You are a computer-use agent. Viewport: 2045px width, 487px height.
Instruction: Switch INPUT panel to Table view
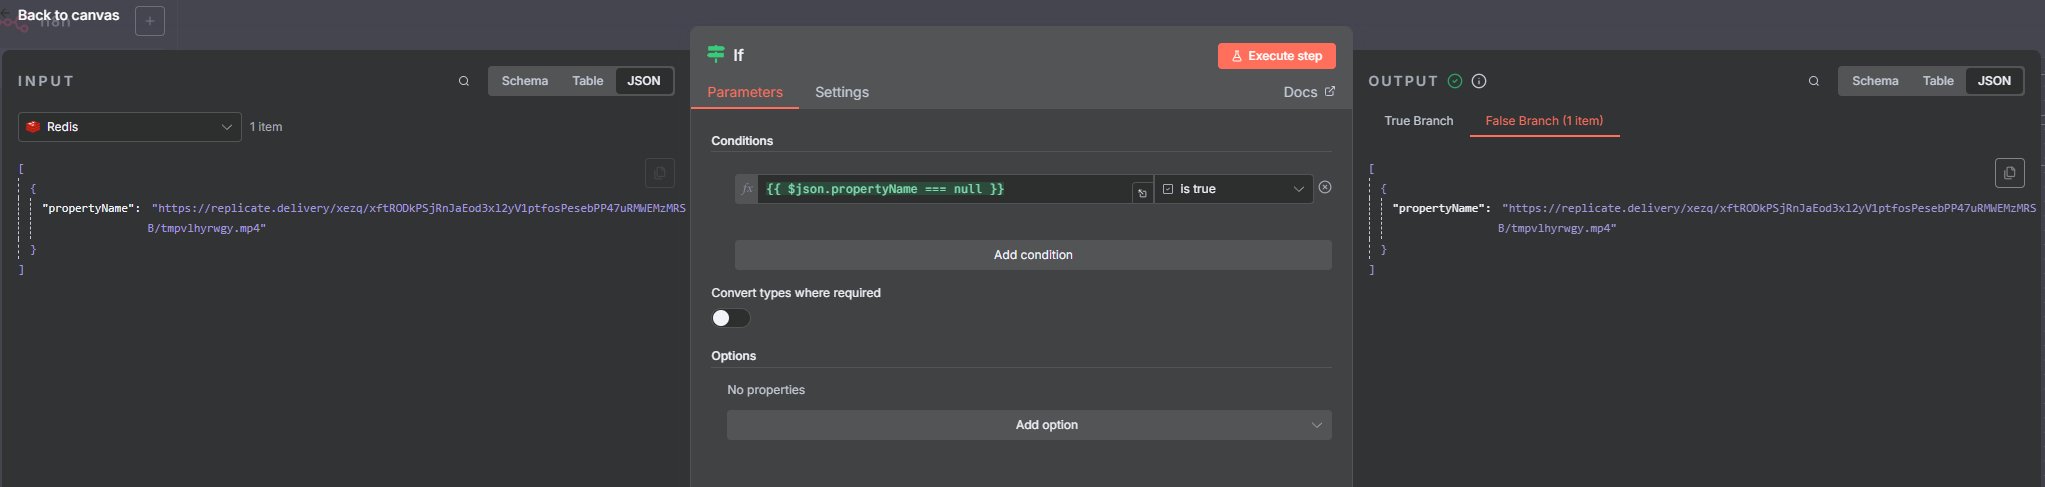pos(588,81)
